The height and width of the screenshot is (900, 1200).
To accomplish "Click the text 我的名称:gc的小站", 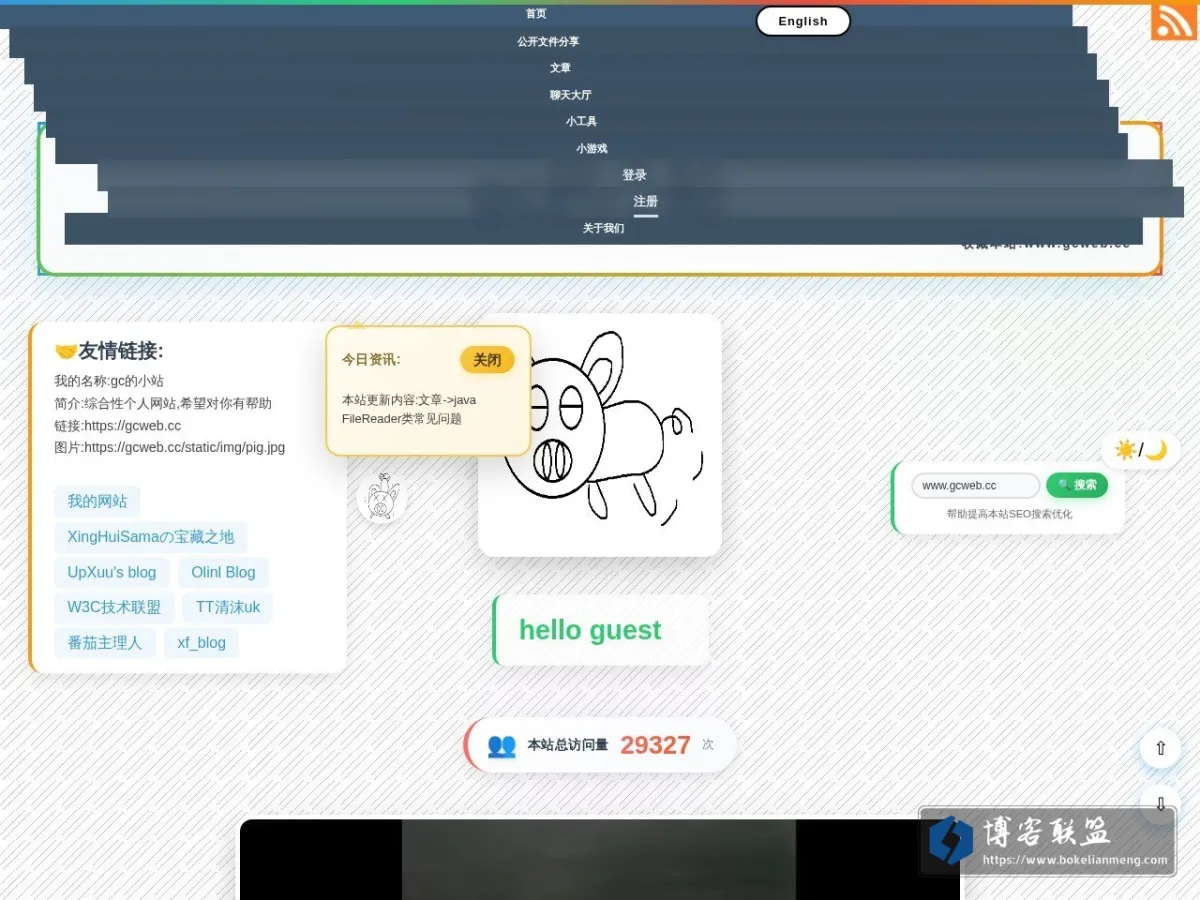I will point(109,381).
